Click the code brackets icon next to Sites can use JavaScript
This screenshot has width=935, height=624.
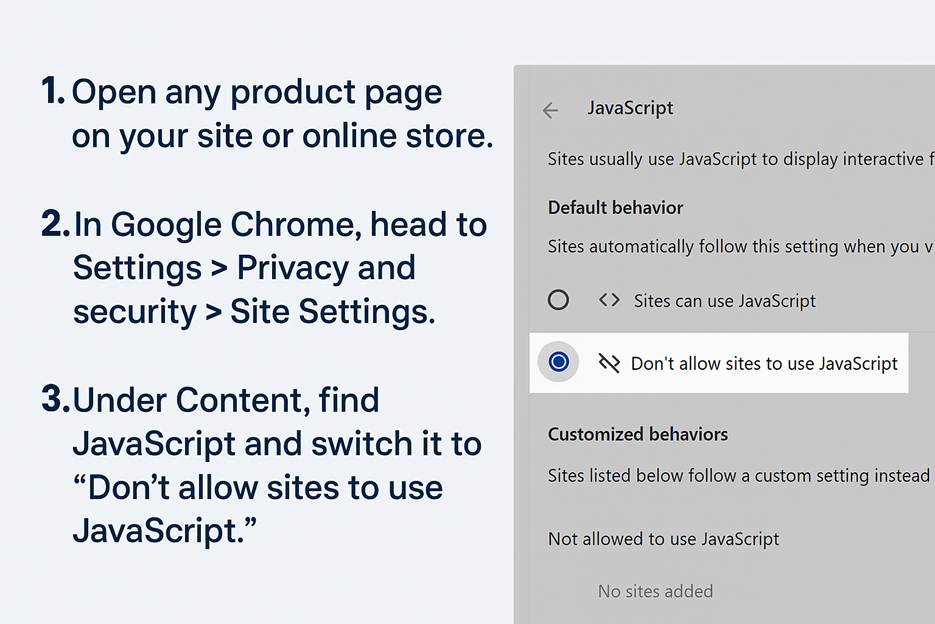(x=610, y=300)
